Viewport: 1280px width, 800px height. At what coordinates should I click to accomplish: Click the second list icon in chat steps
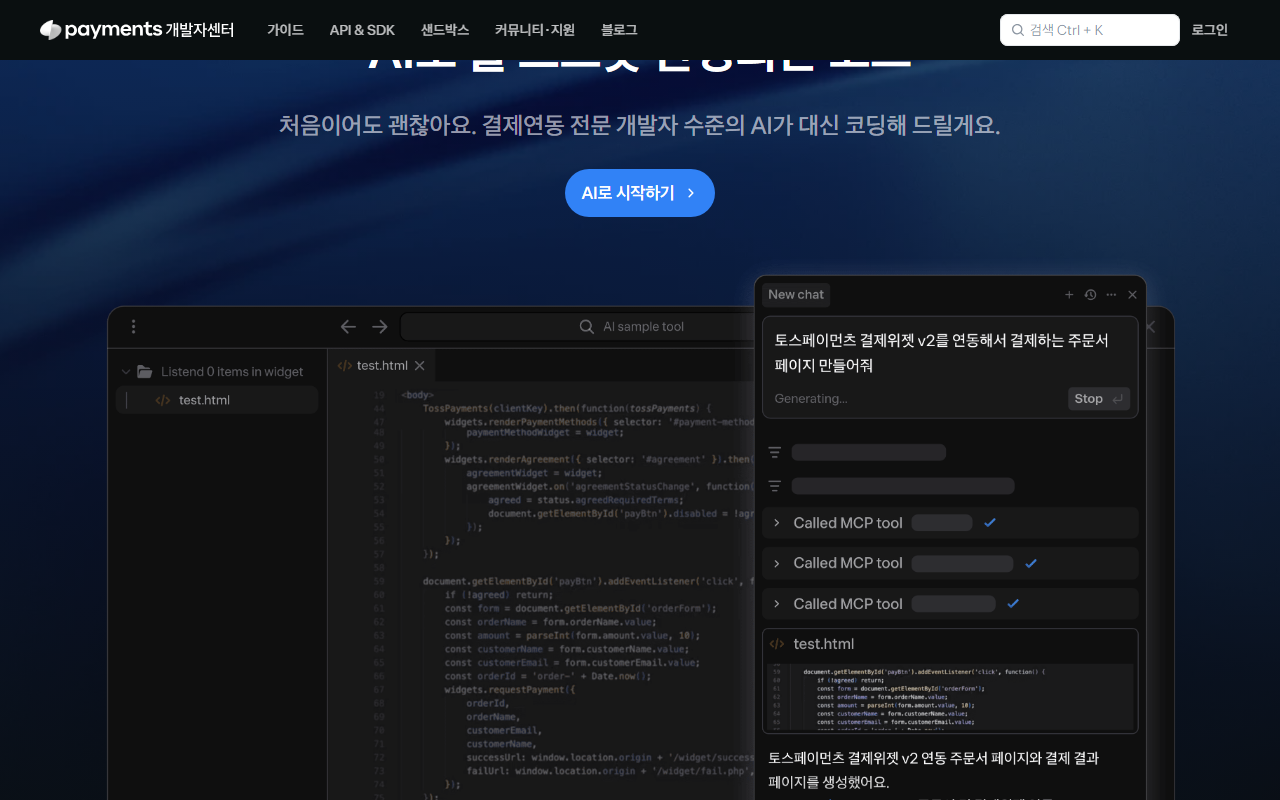(774, 486)
